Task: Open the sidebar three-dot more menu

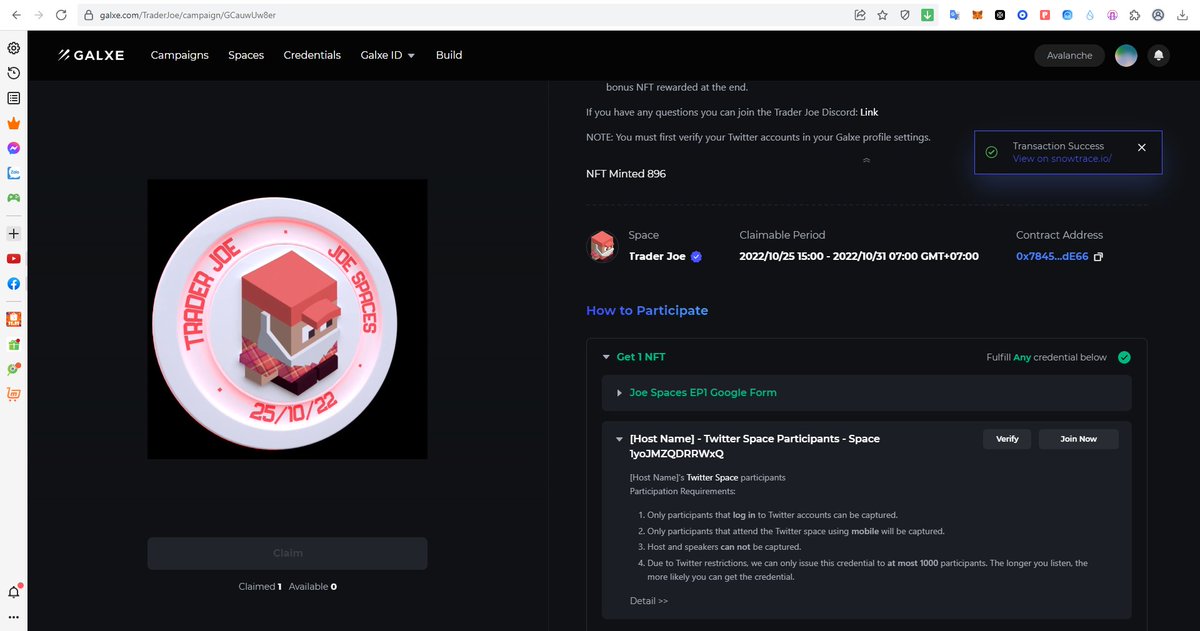Action: coord(14,616)
